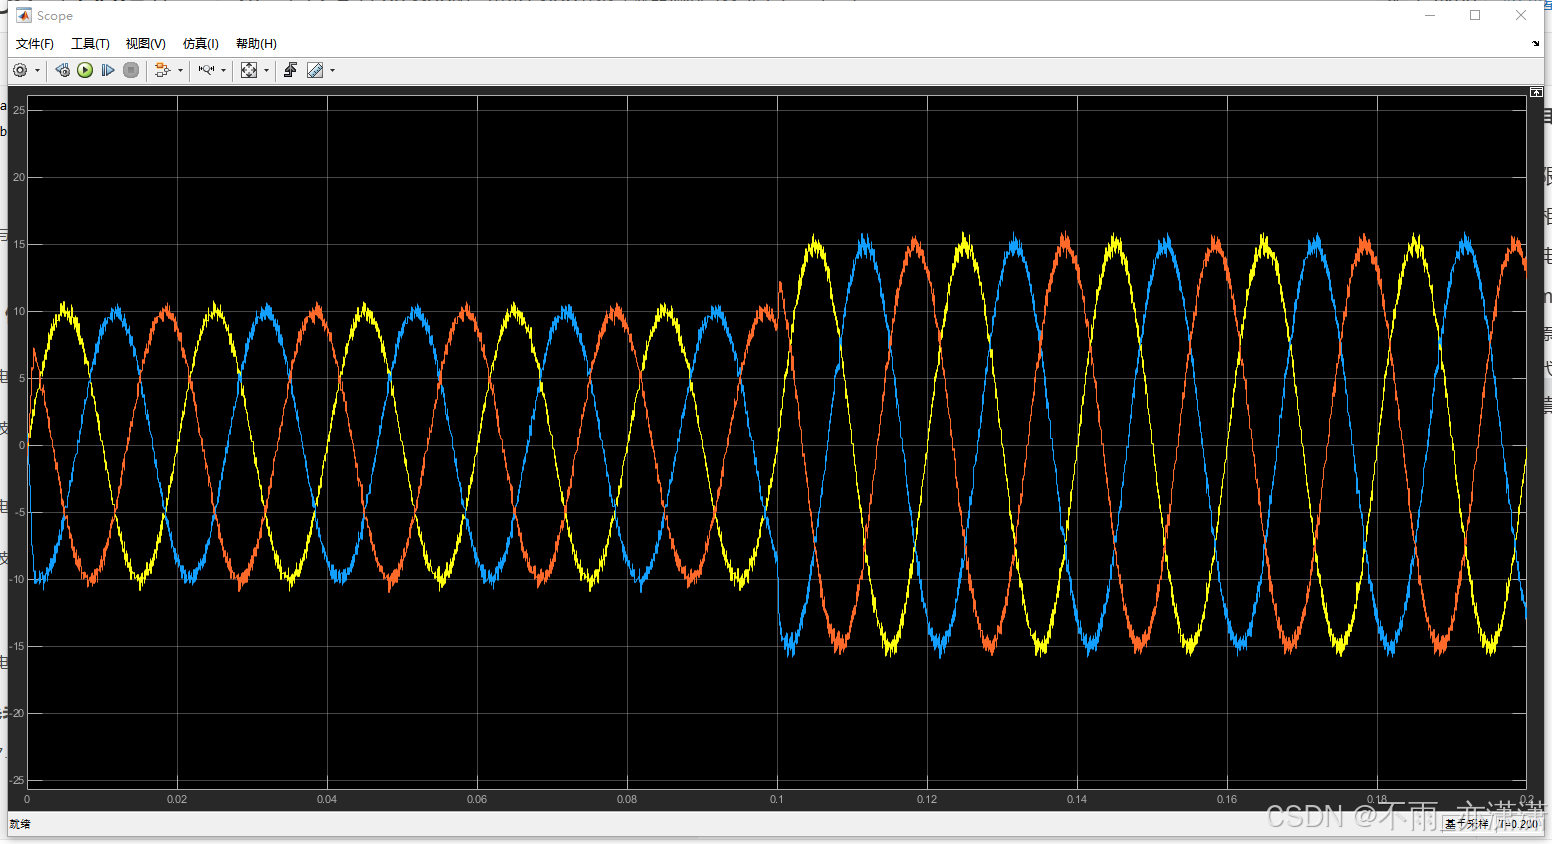Step forward the simulation one step
Image resolution: width=1552 pixels, height=844 pixels.
108,70
